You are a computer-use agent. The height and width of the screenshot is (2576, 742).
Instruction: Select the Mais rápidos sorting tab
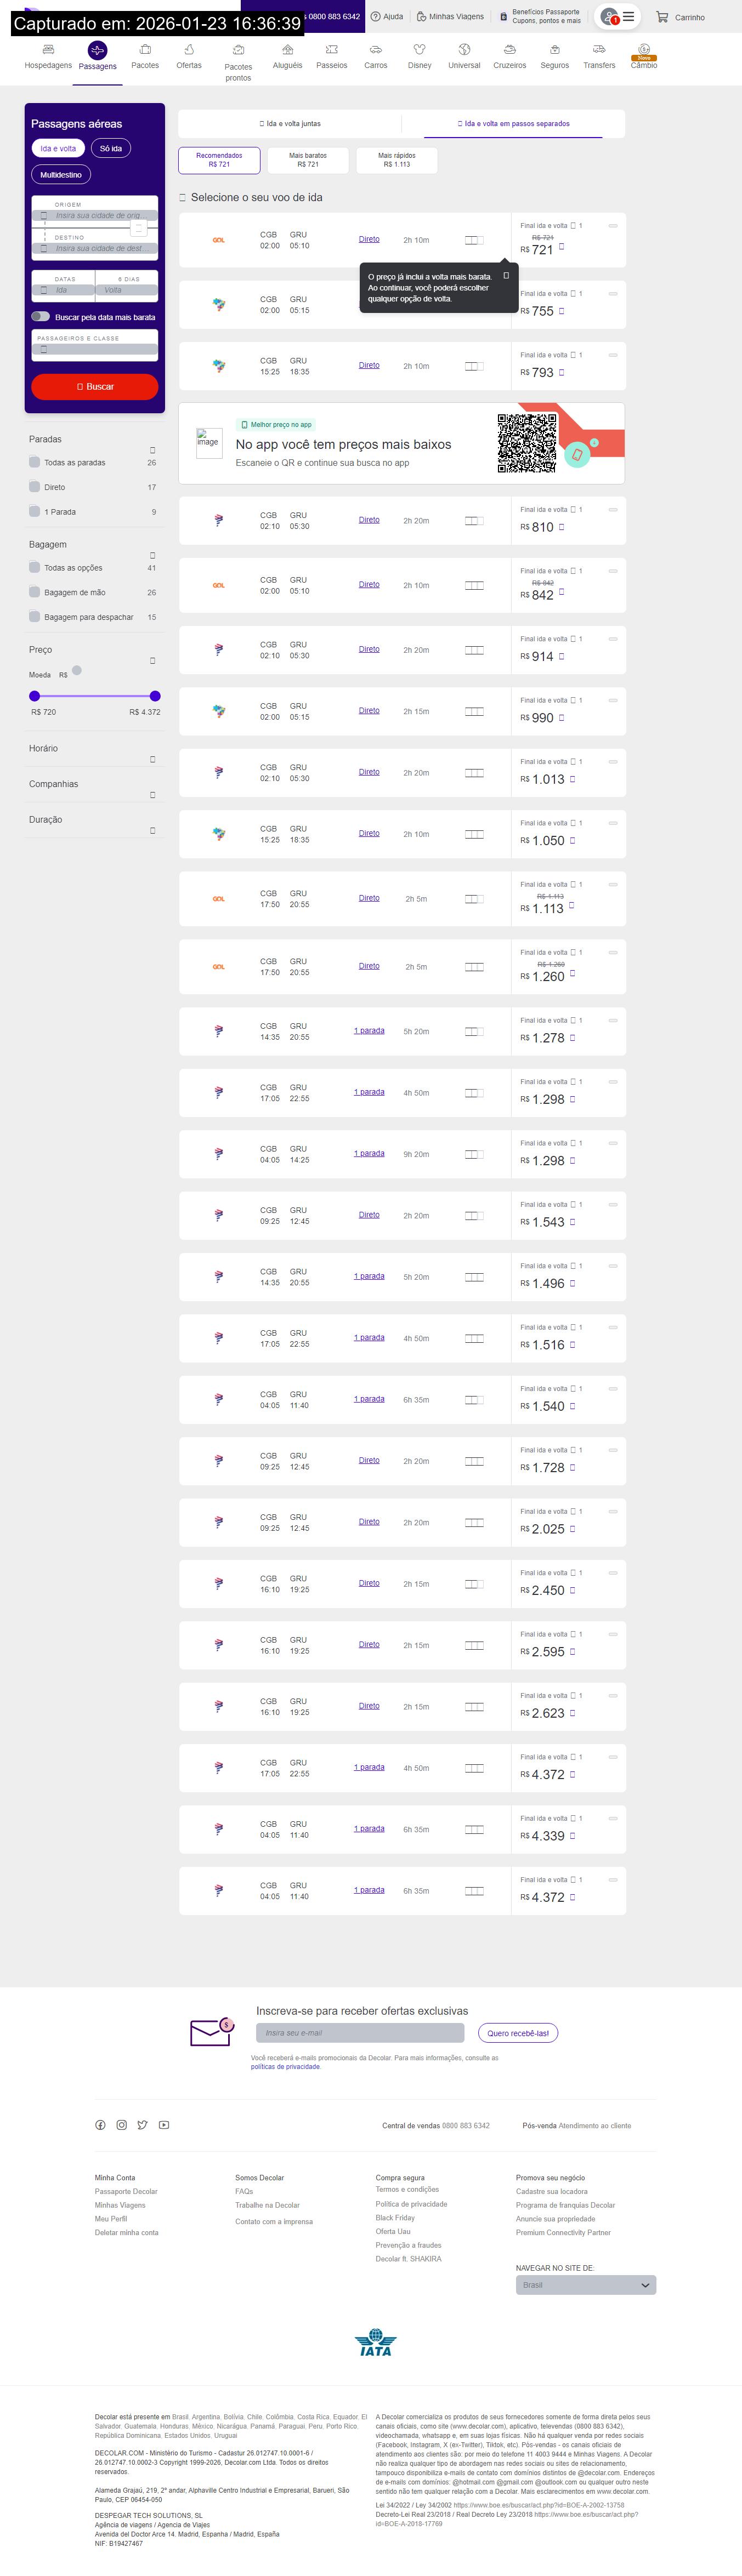click(397, 160)
